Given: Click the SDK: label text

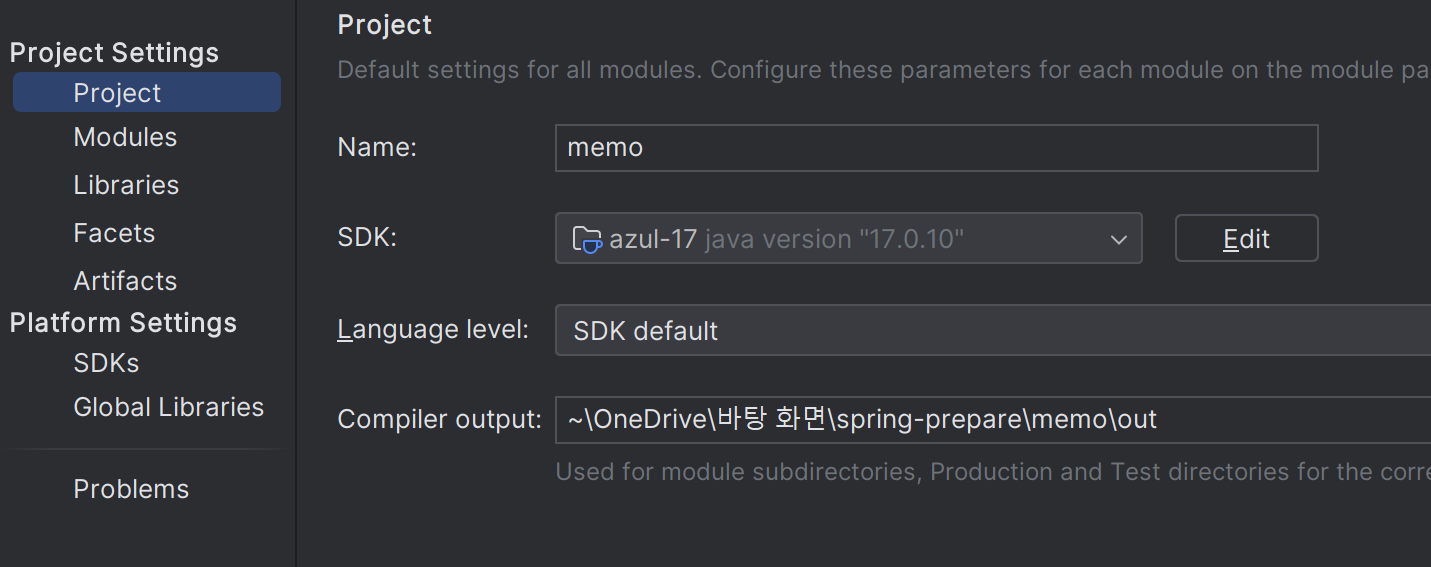Looking at the screenshot, I should tap(367, 238).
